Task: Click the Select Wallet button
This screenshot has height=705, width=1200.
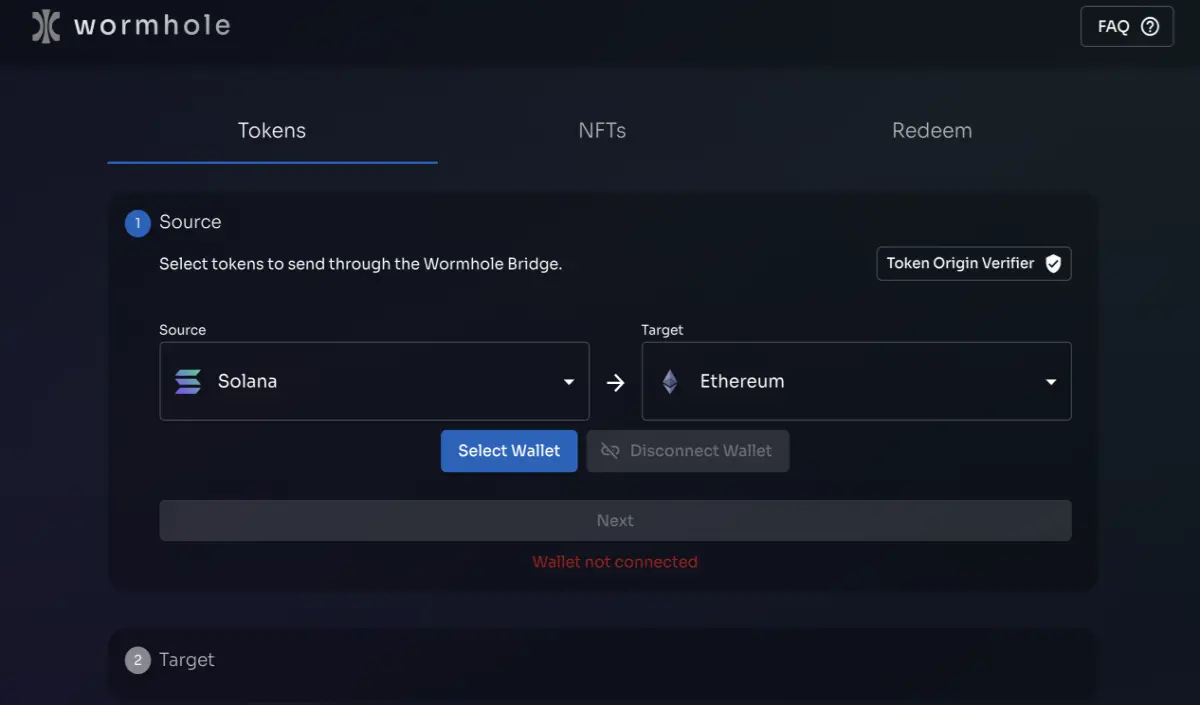Action: click(x=509, y=451)
